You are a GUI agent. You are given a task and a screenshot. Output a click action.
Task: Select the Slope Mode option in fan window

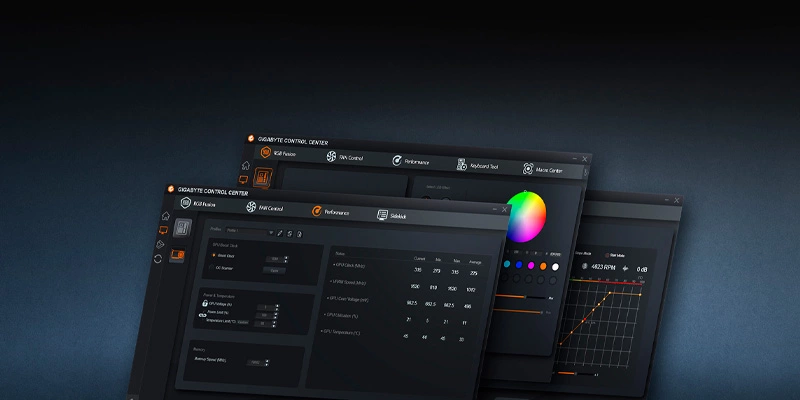(x=581, y=253)
